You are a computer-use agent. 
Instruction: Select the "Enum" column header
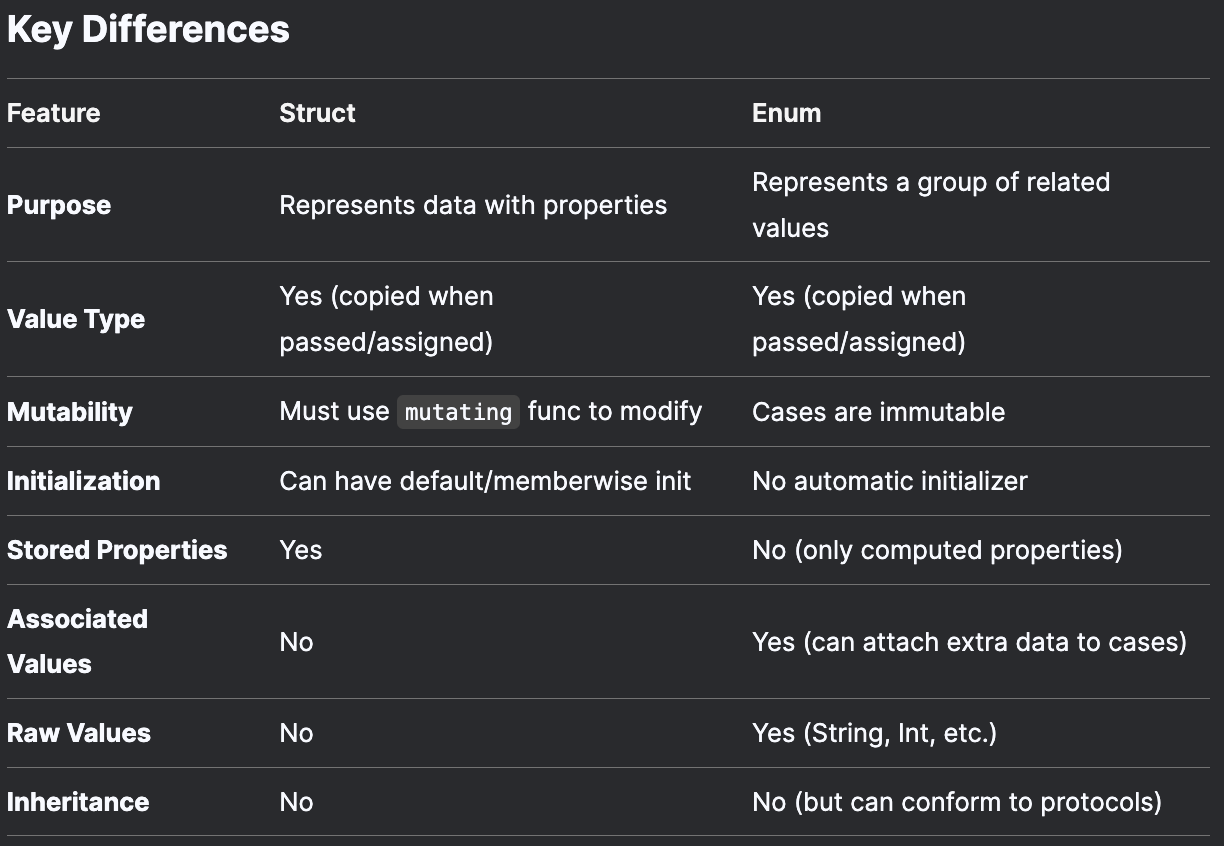point(786,113)
